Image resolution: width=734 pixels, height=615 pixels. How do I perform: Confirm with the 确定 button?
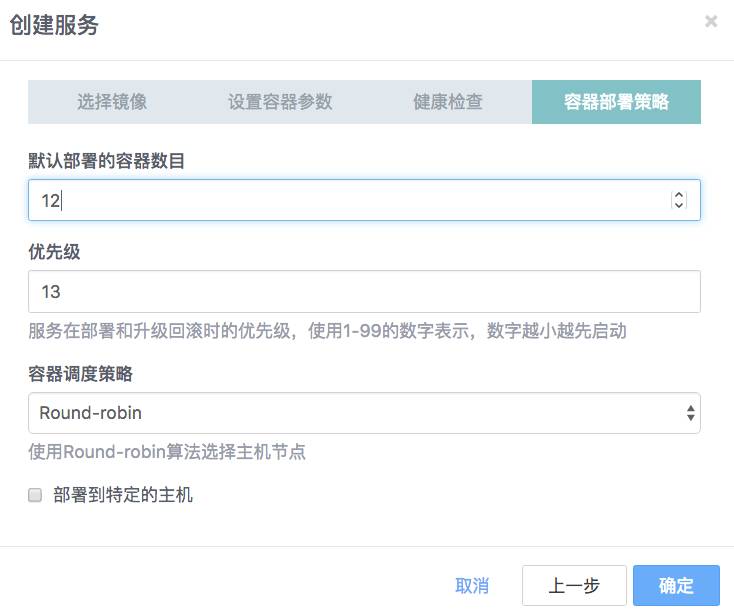[676, 586]
